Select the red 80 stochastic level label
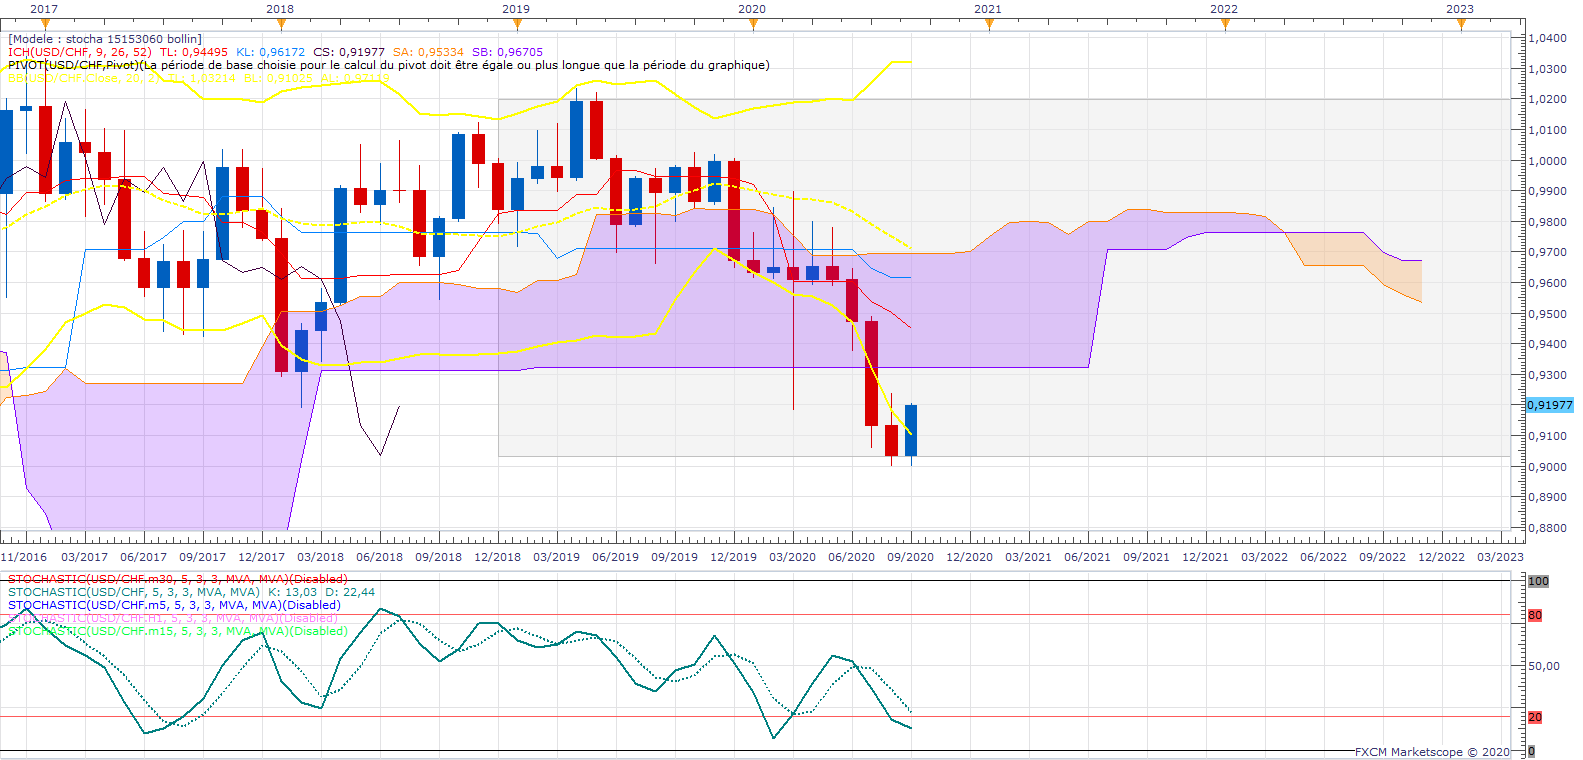Screen dimensions: 1583x760 pos(1535,615)
